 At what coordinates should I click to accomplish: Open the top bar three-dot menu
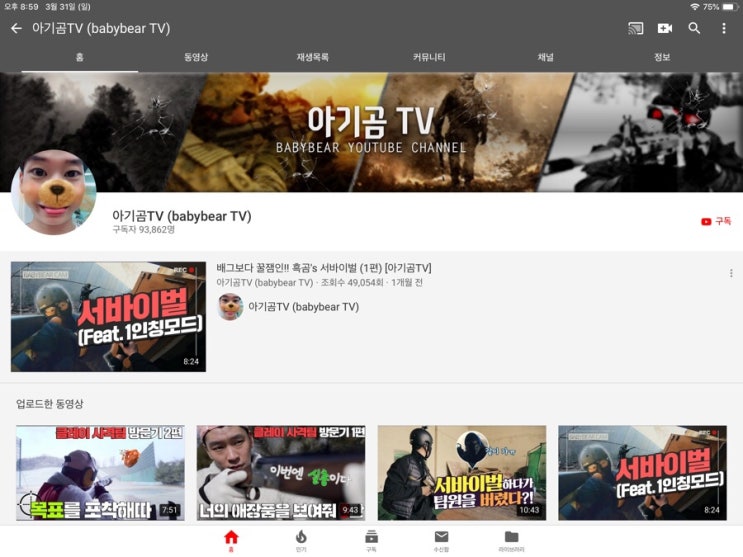[x=724, y=28]
